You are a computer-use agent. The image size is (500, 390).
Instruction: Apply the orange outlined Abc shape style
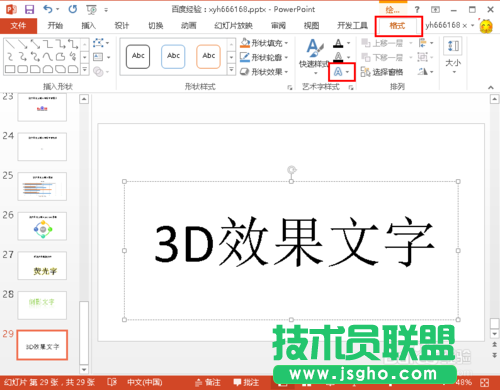tap(209, 56)
